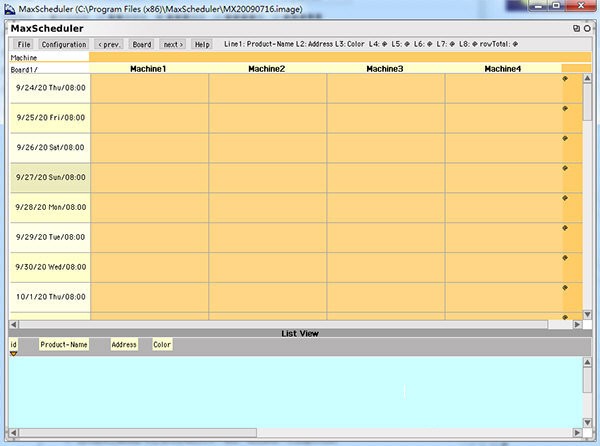Viewport: 600px width, 446px height.
Task: Click the schedule grid scroll up arrow
Action: (587, 78)
